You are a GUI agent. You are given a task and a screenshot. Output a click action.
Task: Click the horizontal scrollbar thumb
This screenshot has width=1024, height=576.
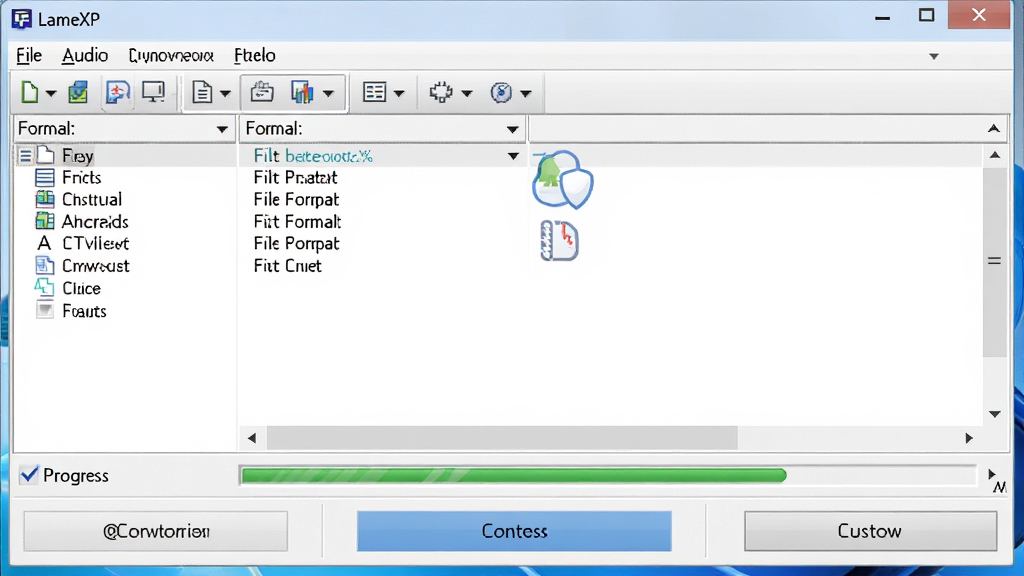coord(502,438)
